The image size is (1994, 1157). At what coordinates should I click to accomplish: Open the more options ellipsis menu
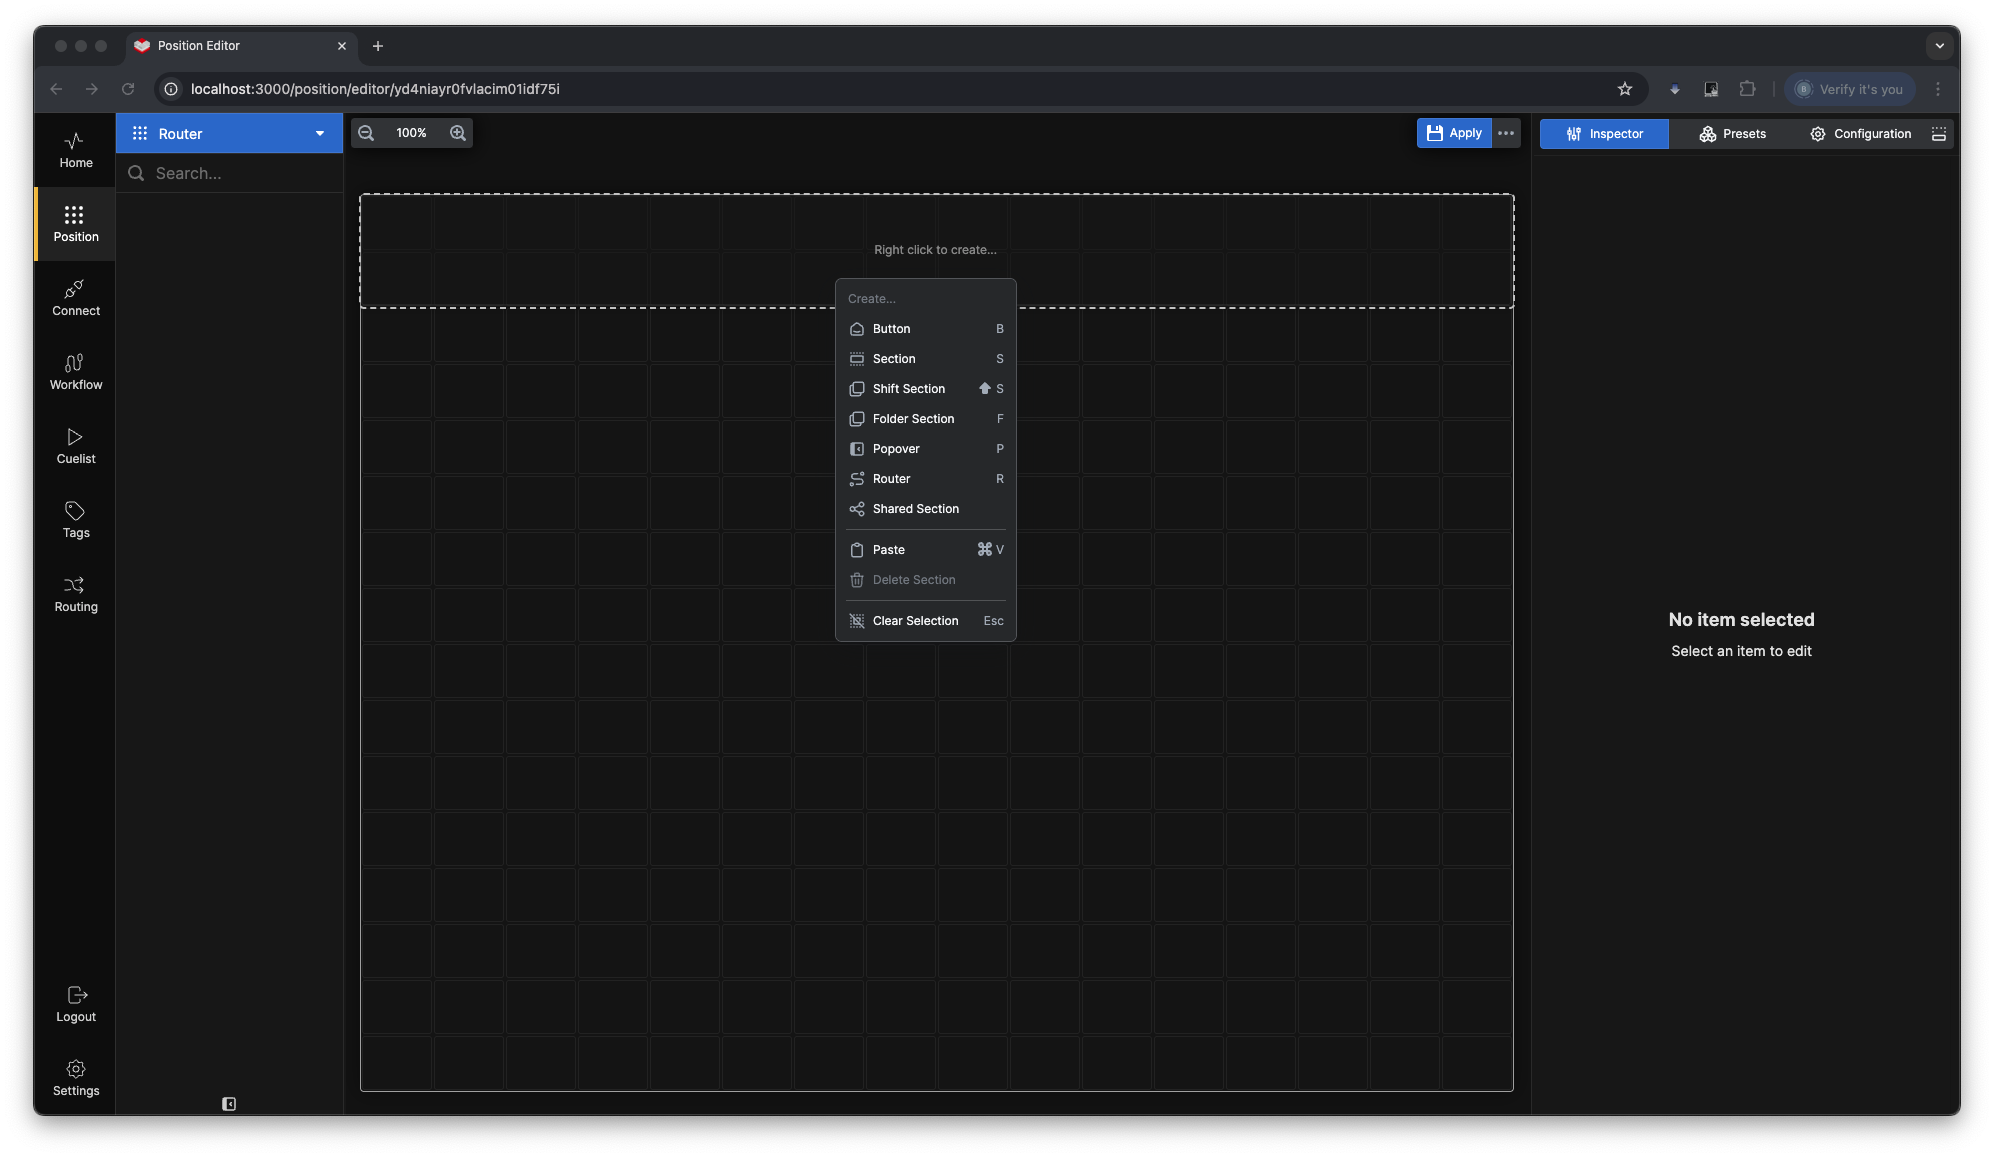pyautogui.click(x=1506, y=133)
